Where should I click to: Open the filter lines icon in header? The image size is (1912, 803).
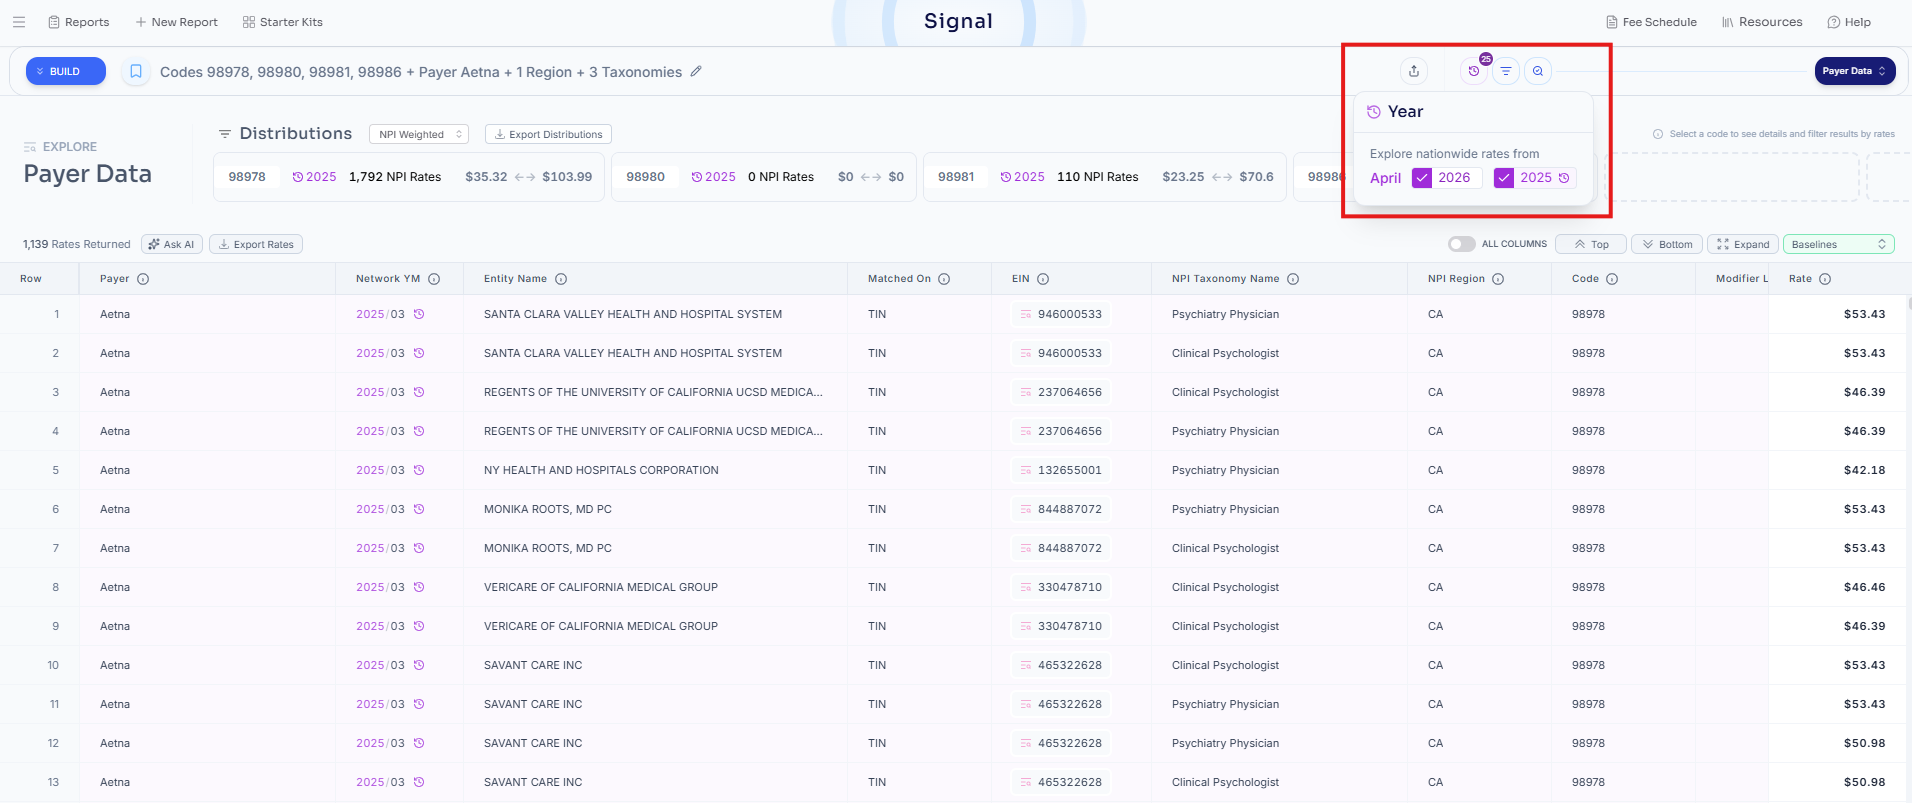[x=1506, y=71]
